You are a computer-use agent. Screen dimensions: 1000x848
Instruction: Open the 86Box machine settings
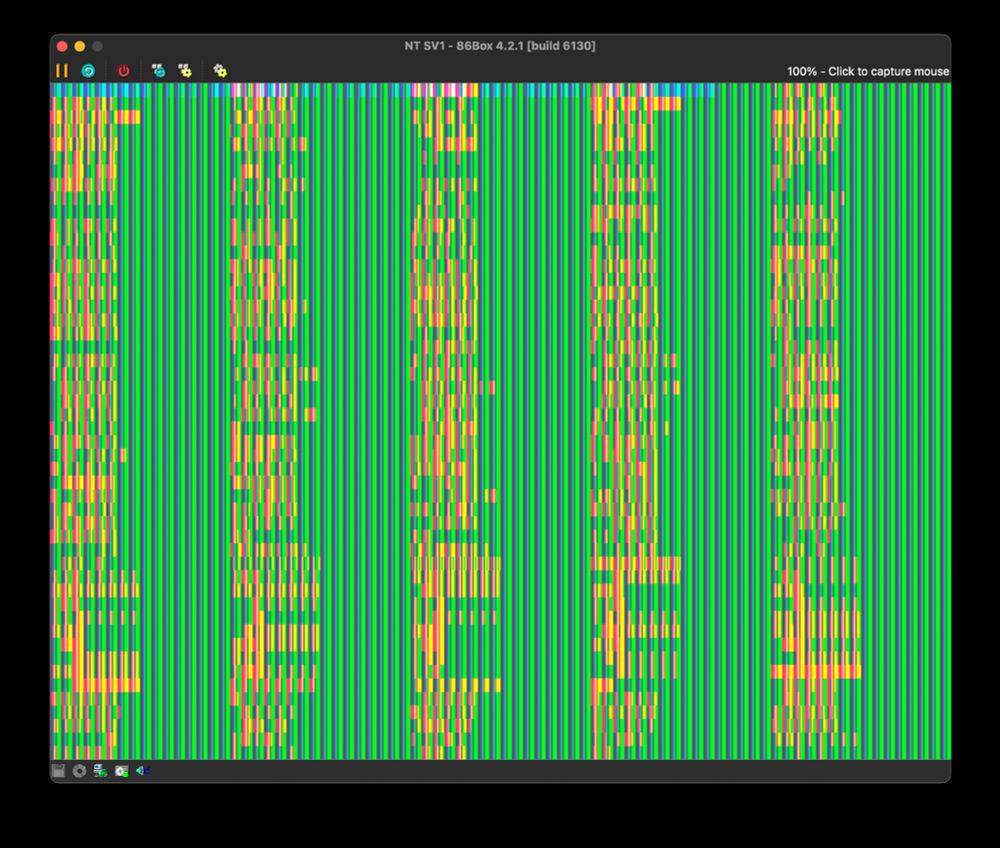point(220,71)
